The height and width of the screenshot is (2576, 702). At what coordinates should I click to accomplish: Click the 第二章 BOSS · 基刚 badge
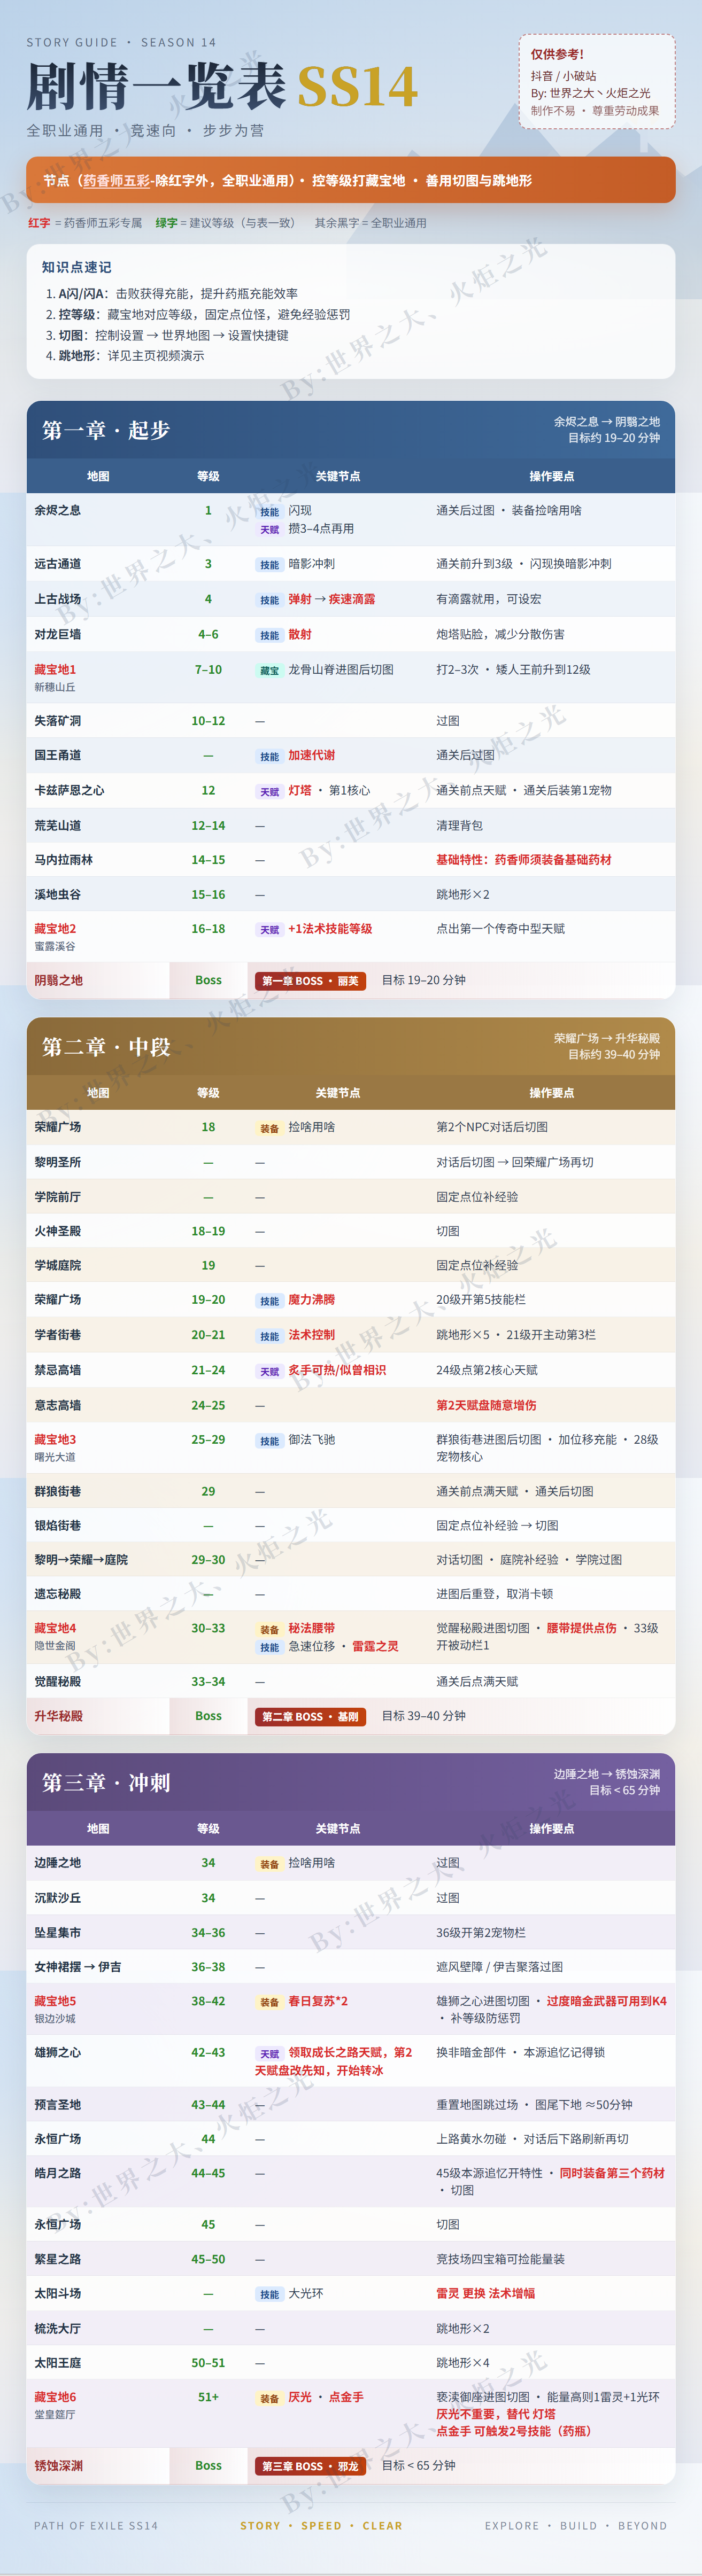pyautogui.click(x=310, y=1716)
